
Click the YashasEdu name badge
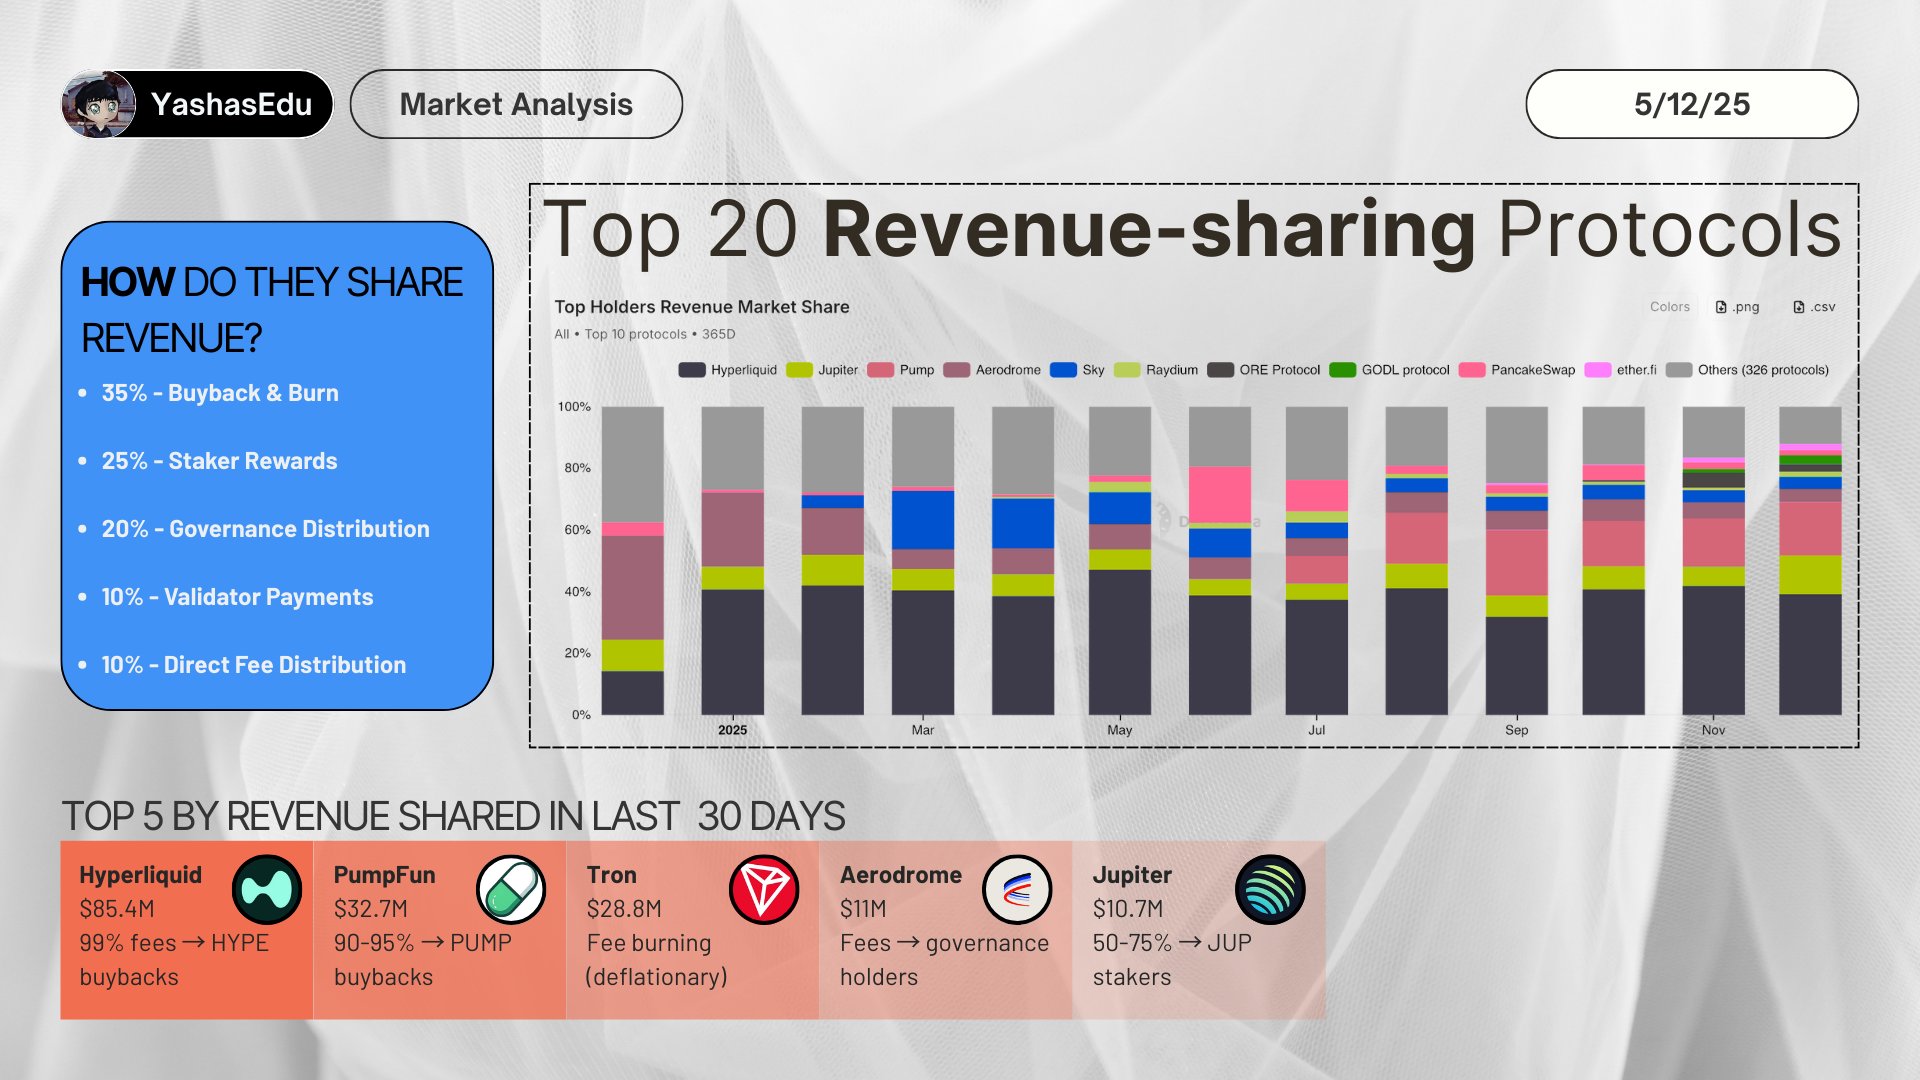(231, 104)
